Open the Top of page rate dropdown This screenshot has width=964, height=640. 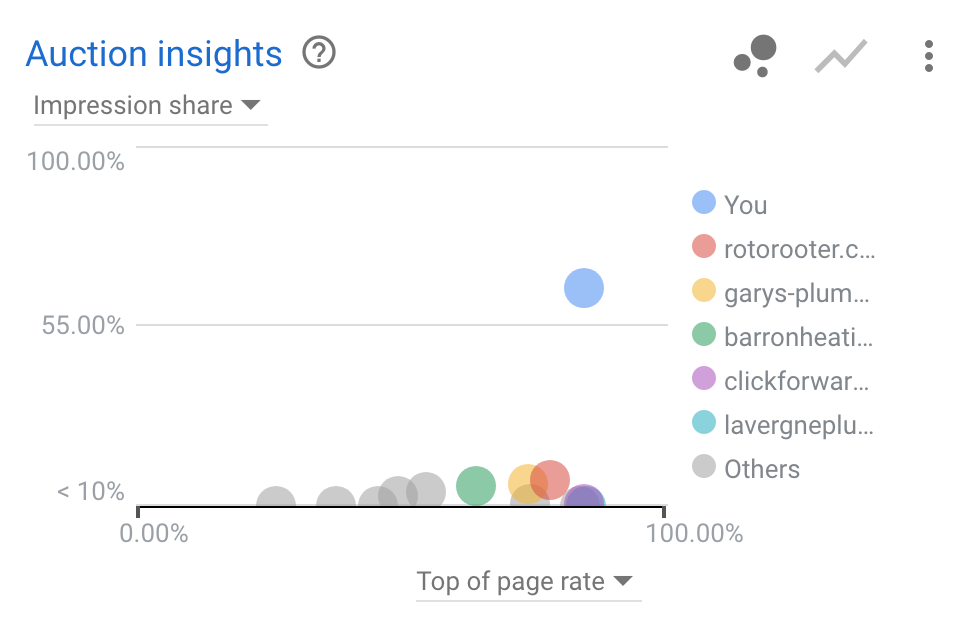click(525, 581)
